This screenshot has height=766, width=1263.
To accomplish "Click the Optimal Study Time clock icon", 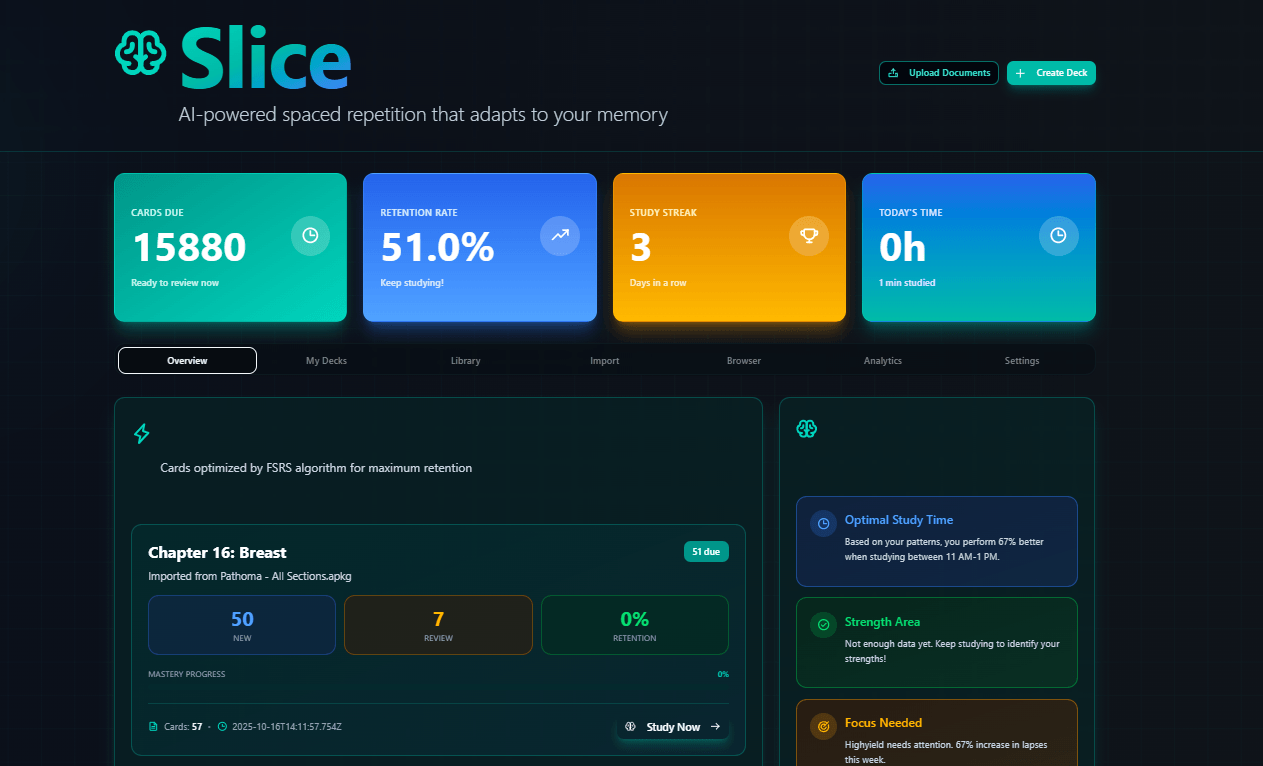I will (823, 523).
